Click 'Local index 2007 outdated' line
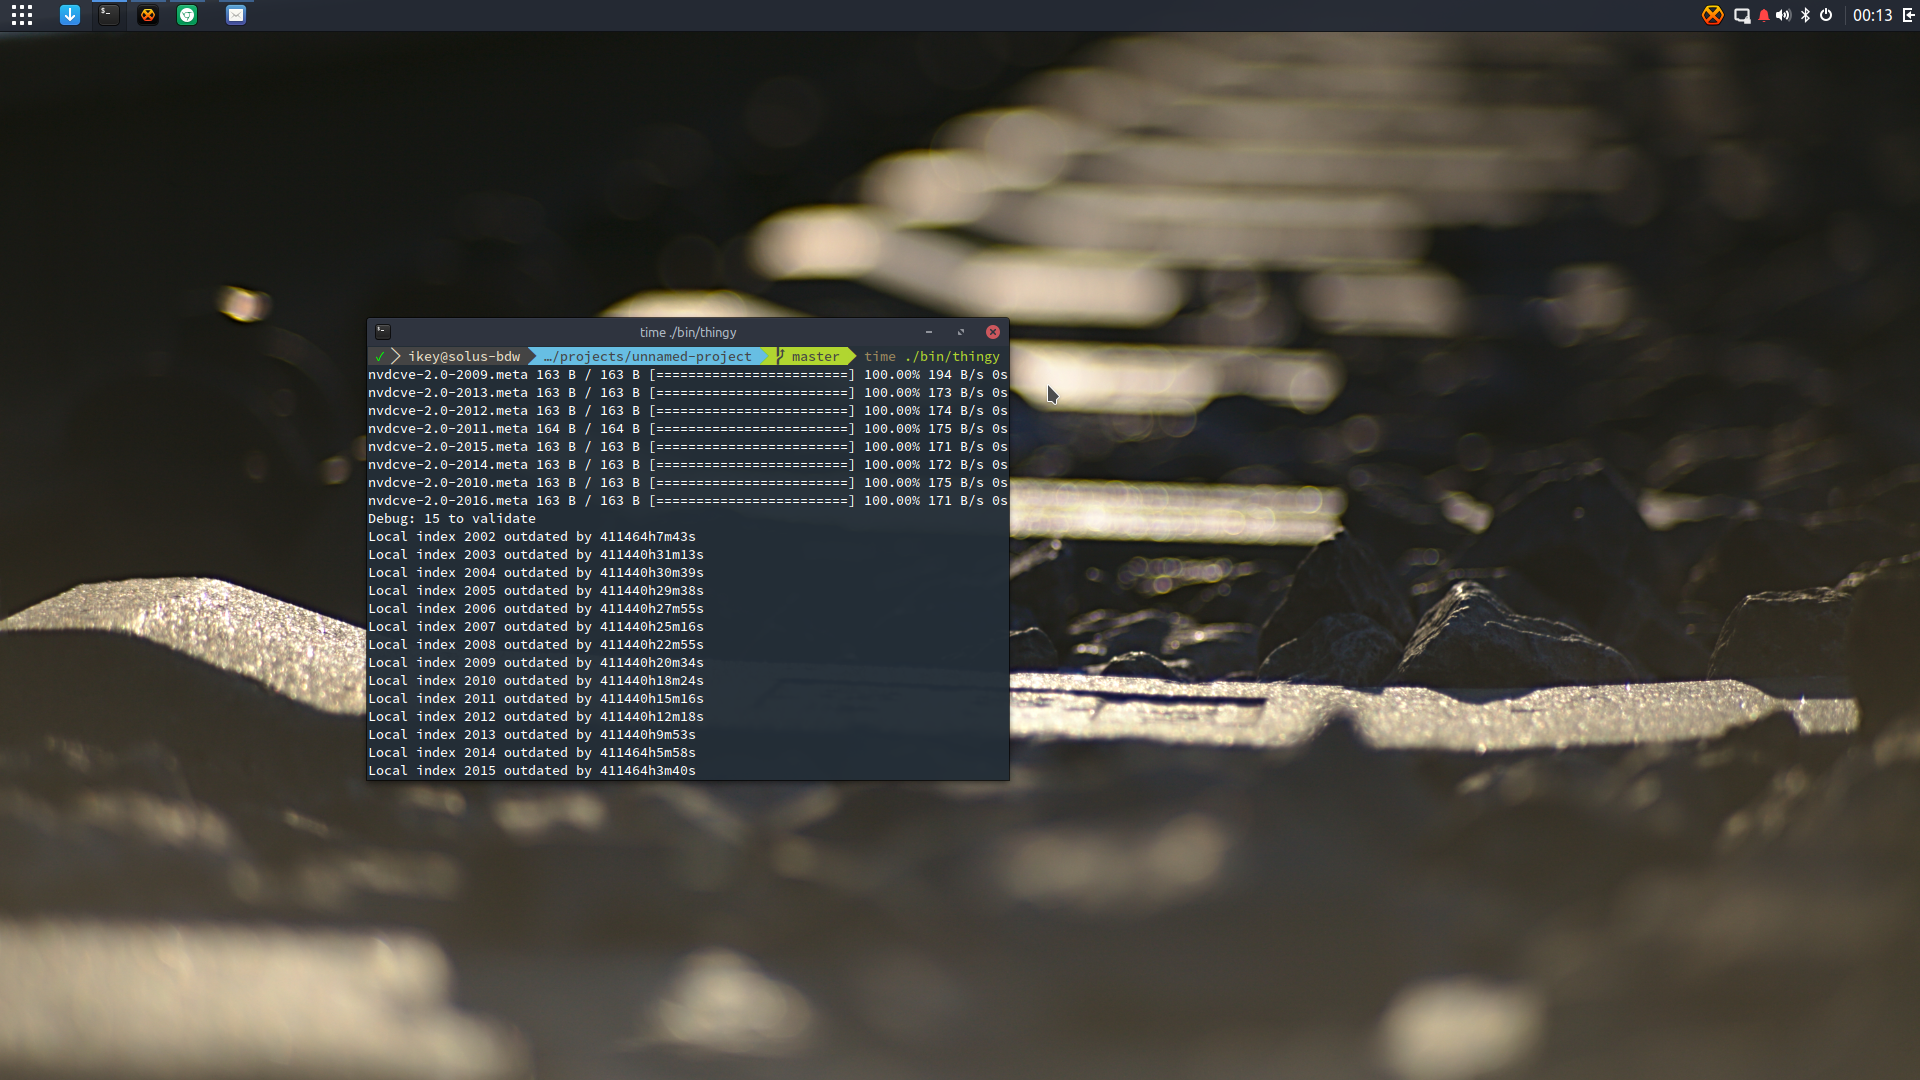The height and width of the screenshot is (1080, 1920). tap(536, 627)
